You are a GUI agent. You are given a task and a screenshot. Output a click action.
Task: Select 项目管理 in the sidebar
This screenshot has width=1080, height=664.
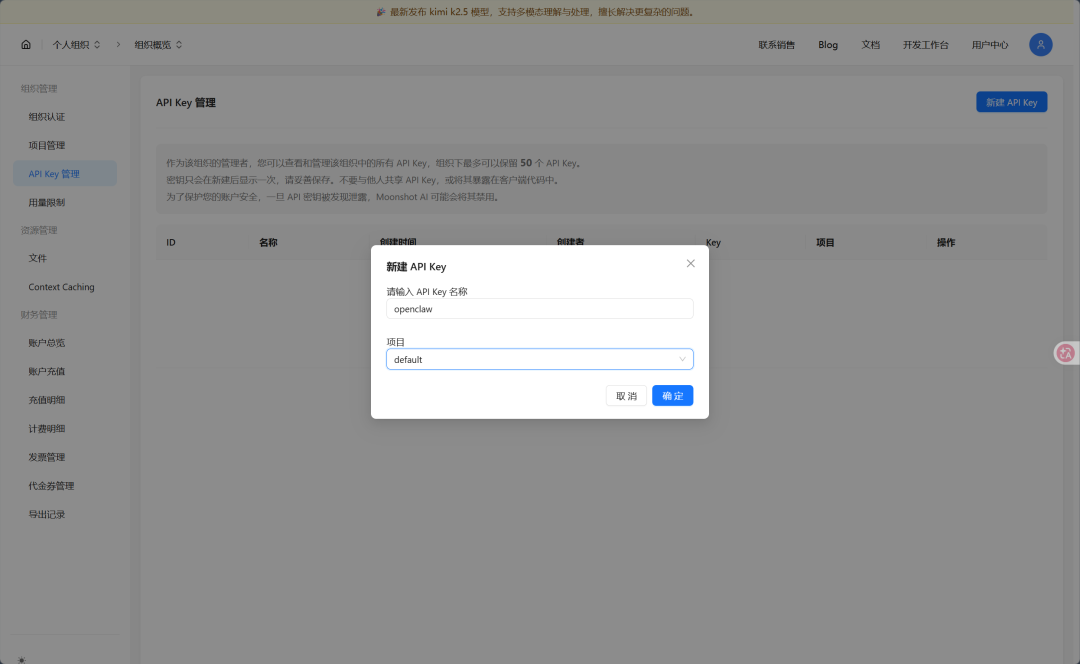(65, 145)
